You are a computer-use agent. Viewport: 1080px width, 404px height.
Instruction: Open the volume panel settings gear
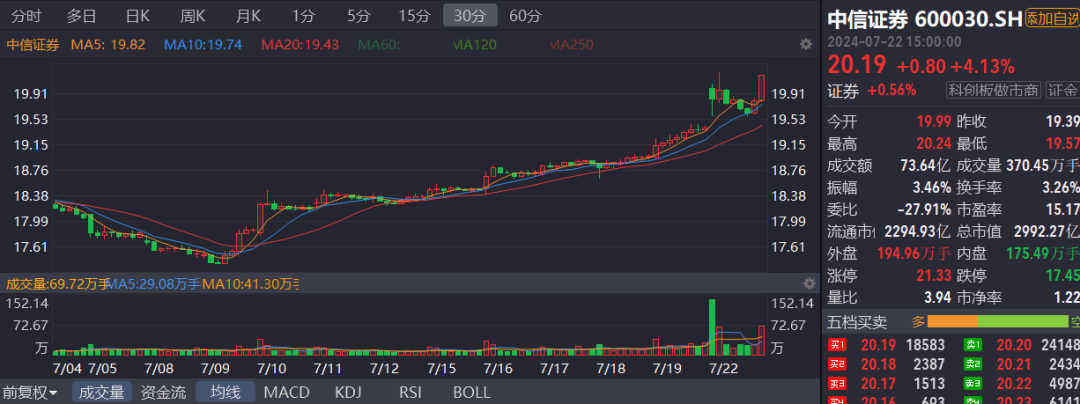coord(809,284)
